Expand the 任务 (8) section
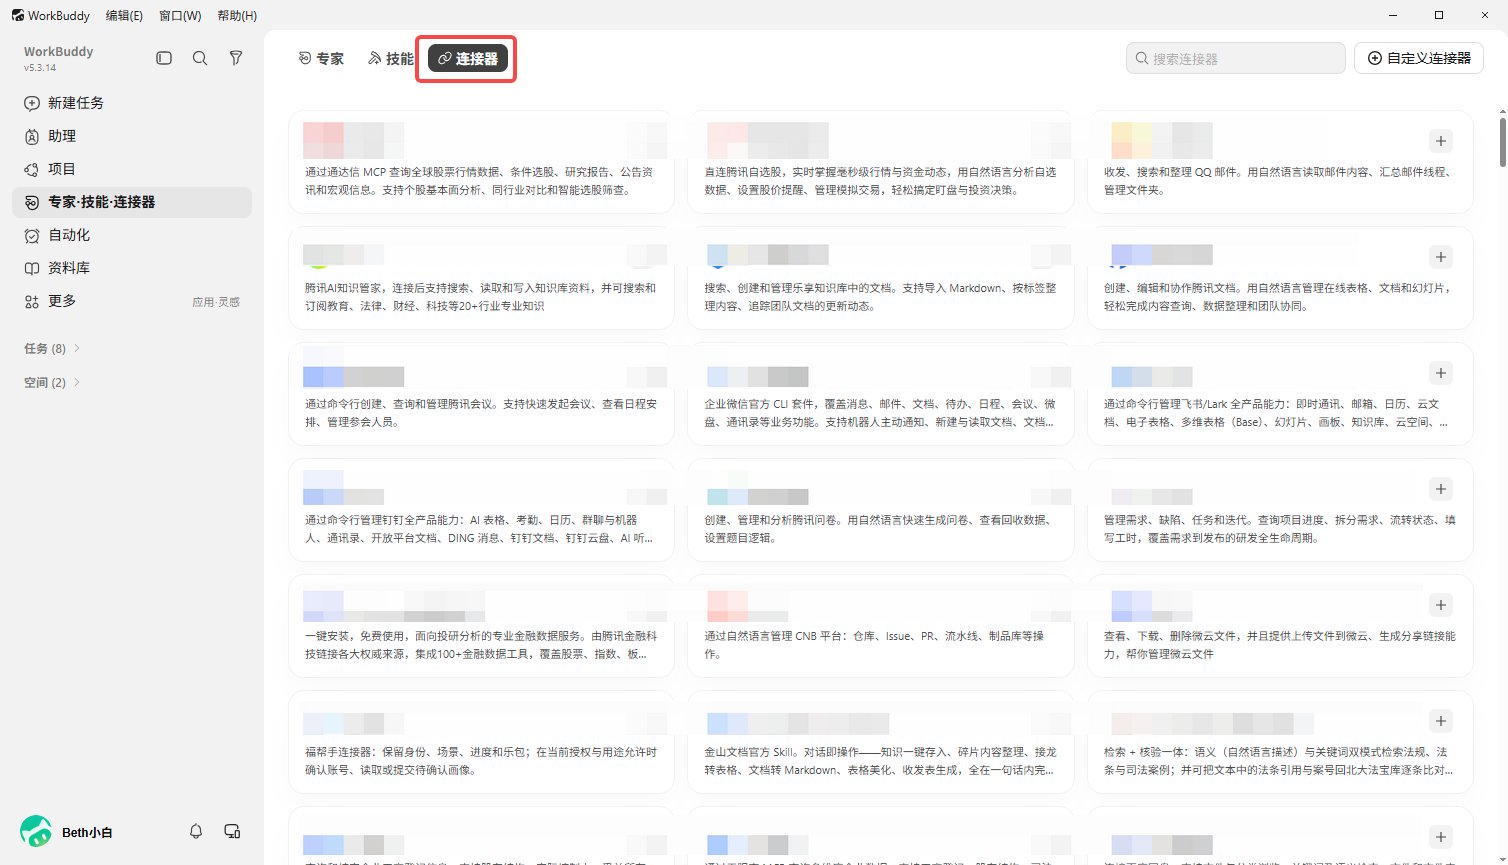Screen dimensions: 1508x865 pyautogui.click(x=52, y=348)
